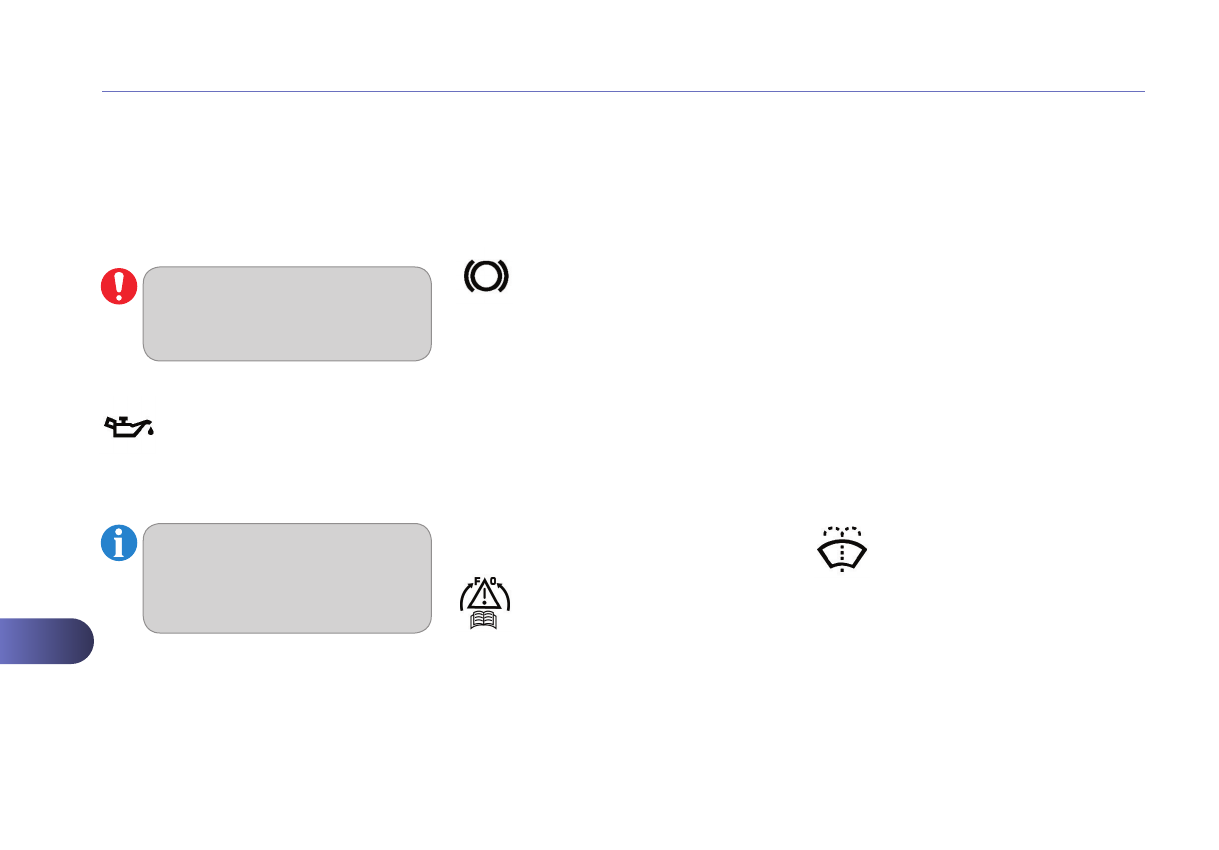Select the gray note box beside the info icon
This screenshot has width=1219, height=850.
coord(288,577)
